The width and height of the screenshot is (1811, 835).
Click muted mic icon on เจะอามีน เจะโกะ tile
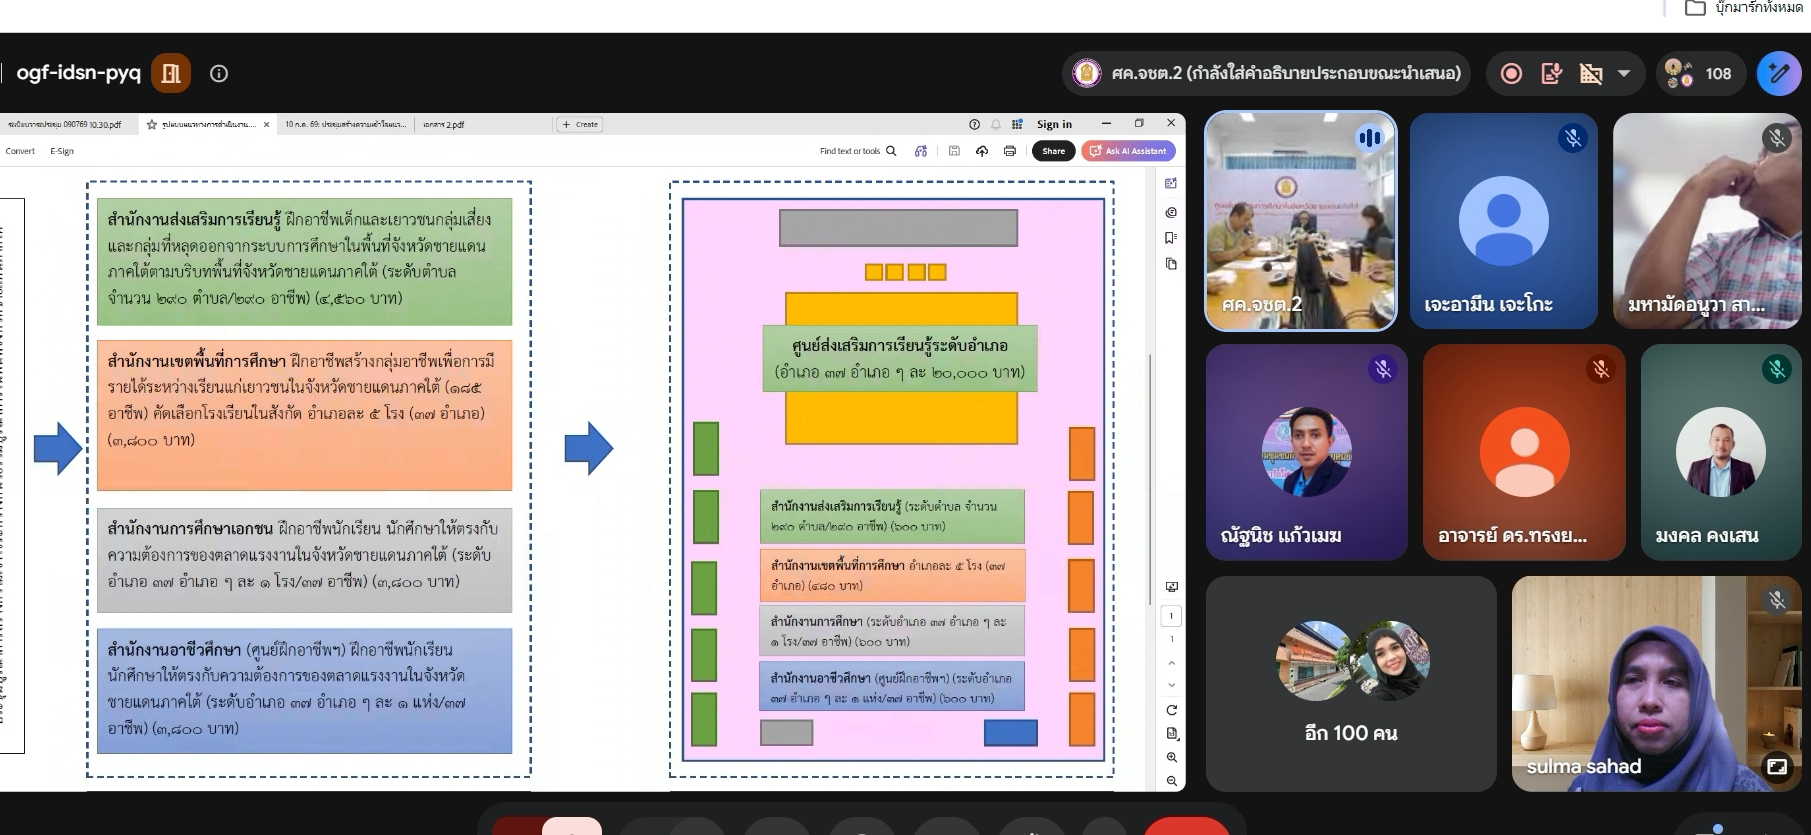[x=1573, y=138]
